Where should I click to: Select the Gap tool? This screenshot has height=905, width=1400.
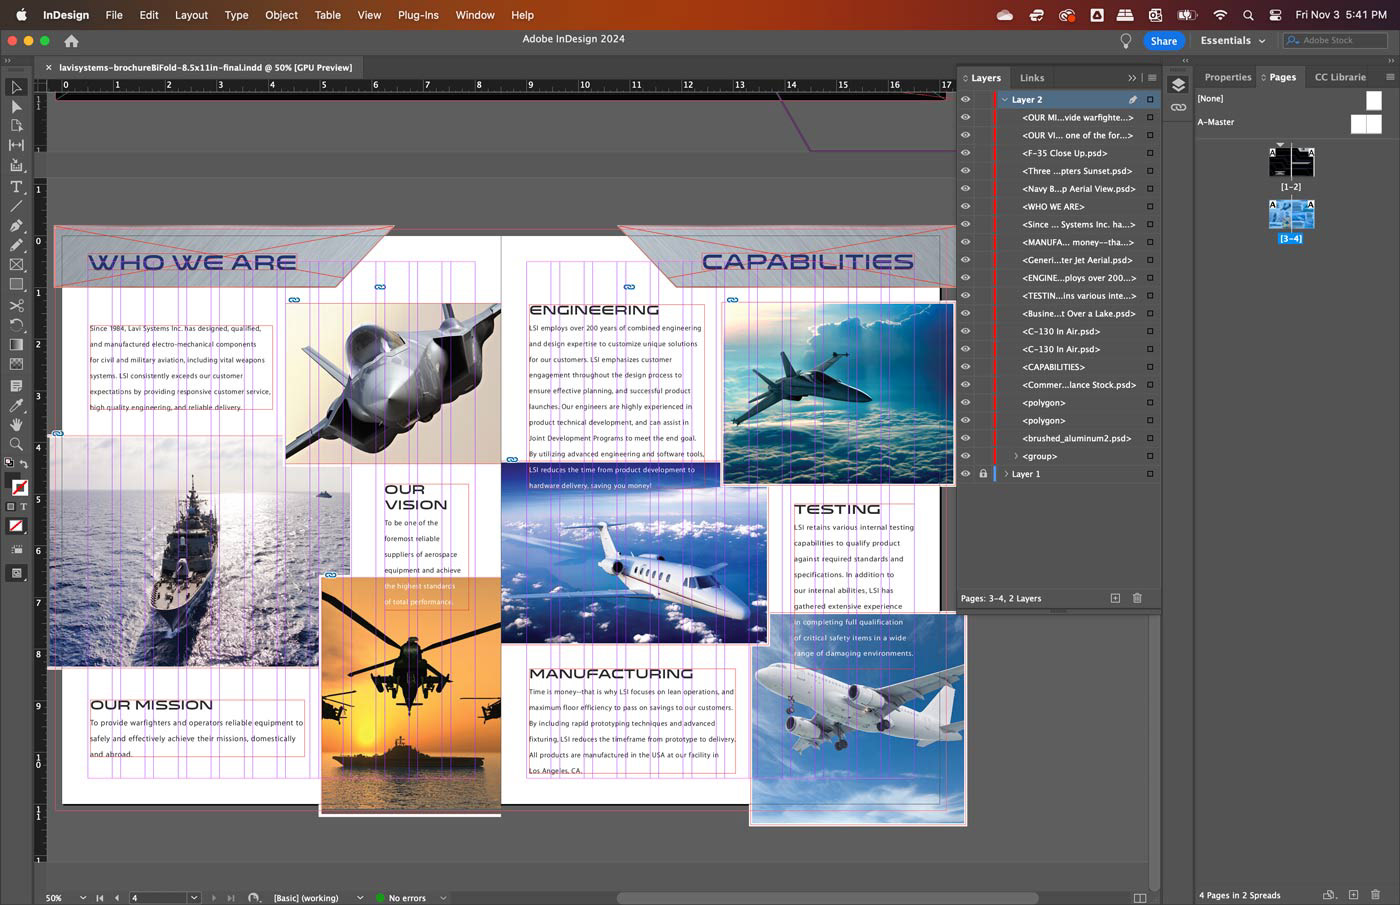pyautogui.click(x=16, y=146)
